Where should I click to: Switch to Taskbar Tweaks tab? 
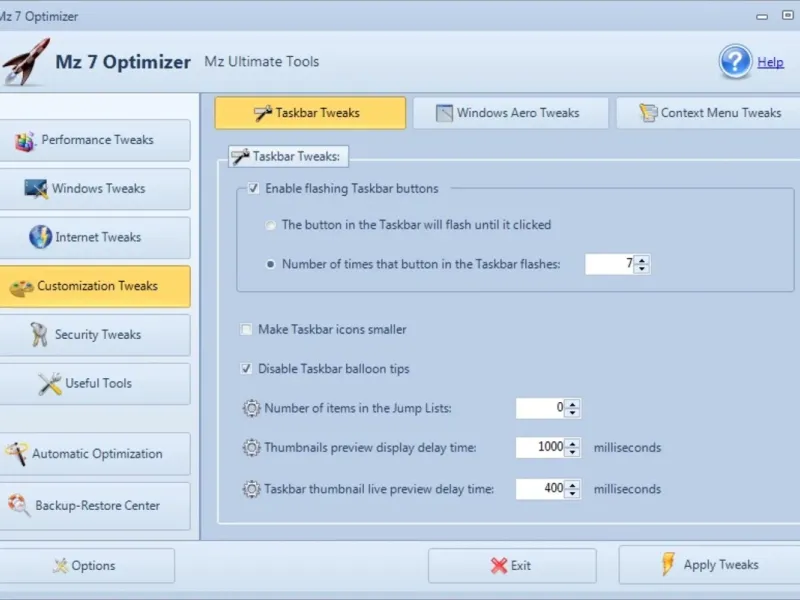click(310, 113)
